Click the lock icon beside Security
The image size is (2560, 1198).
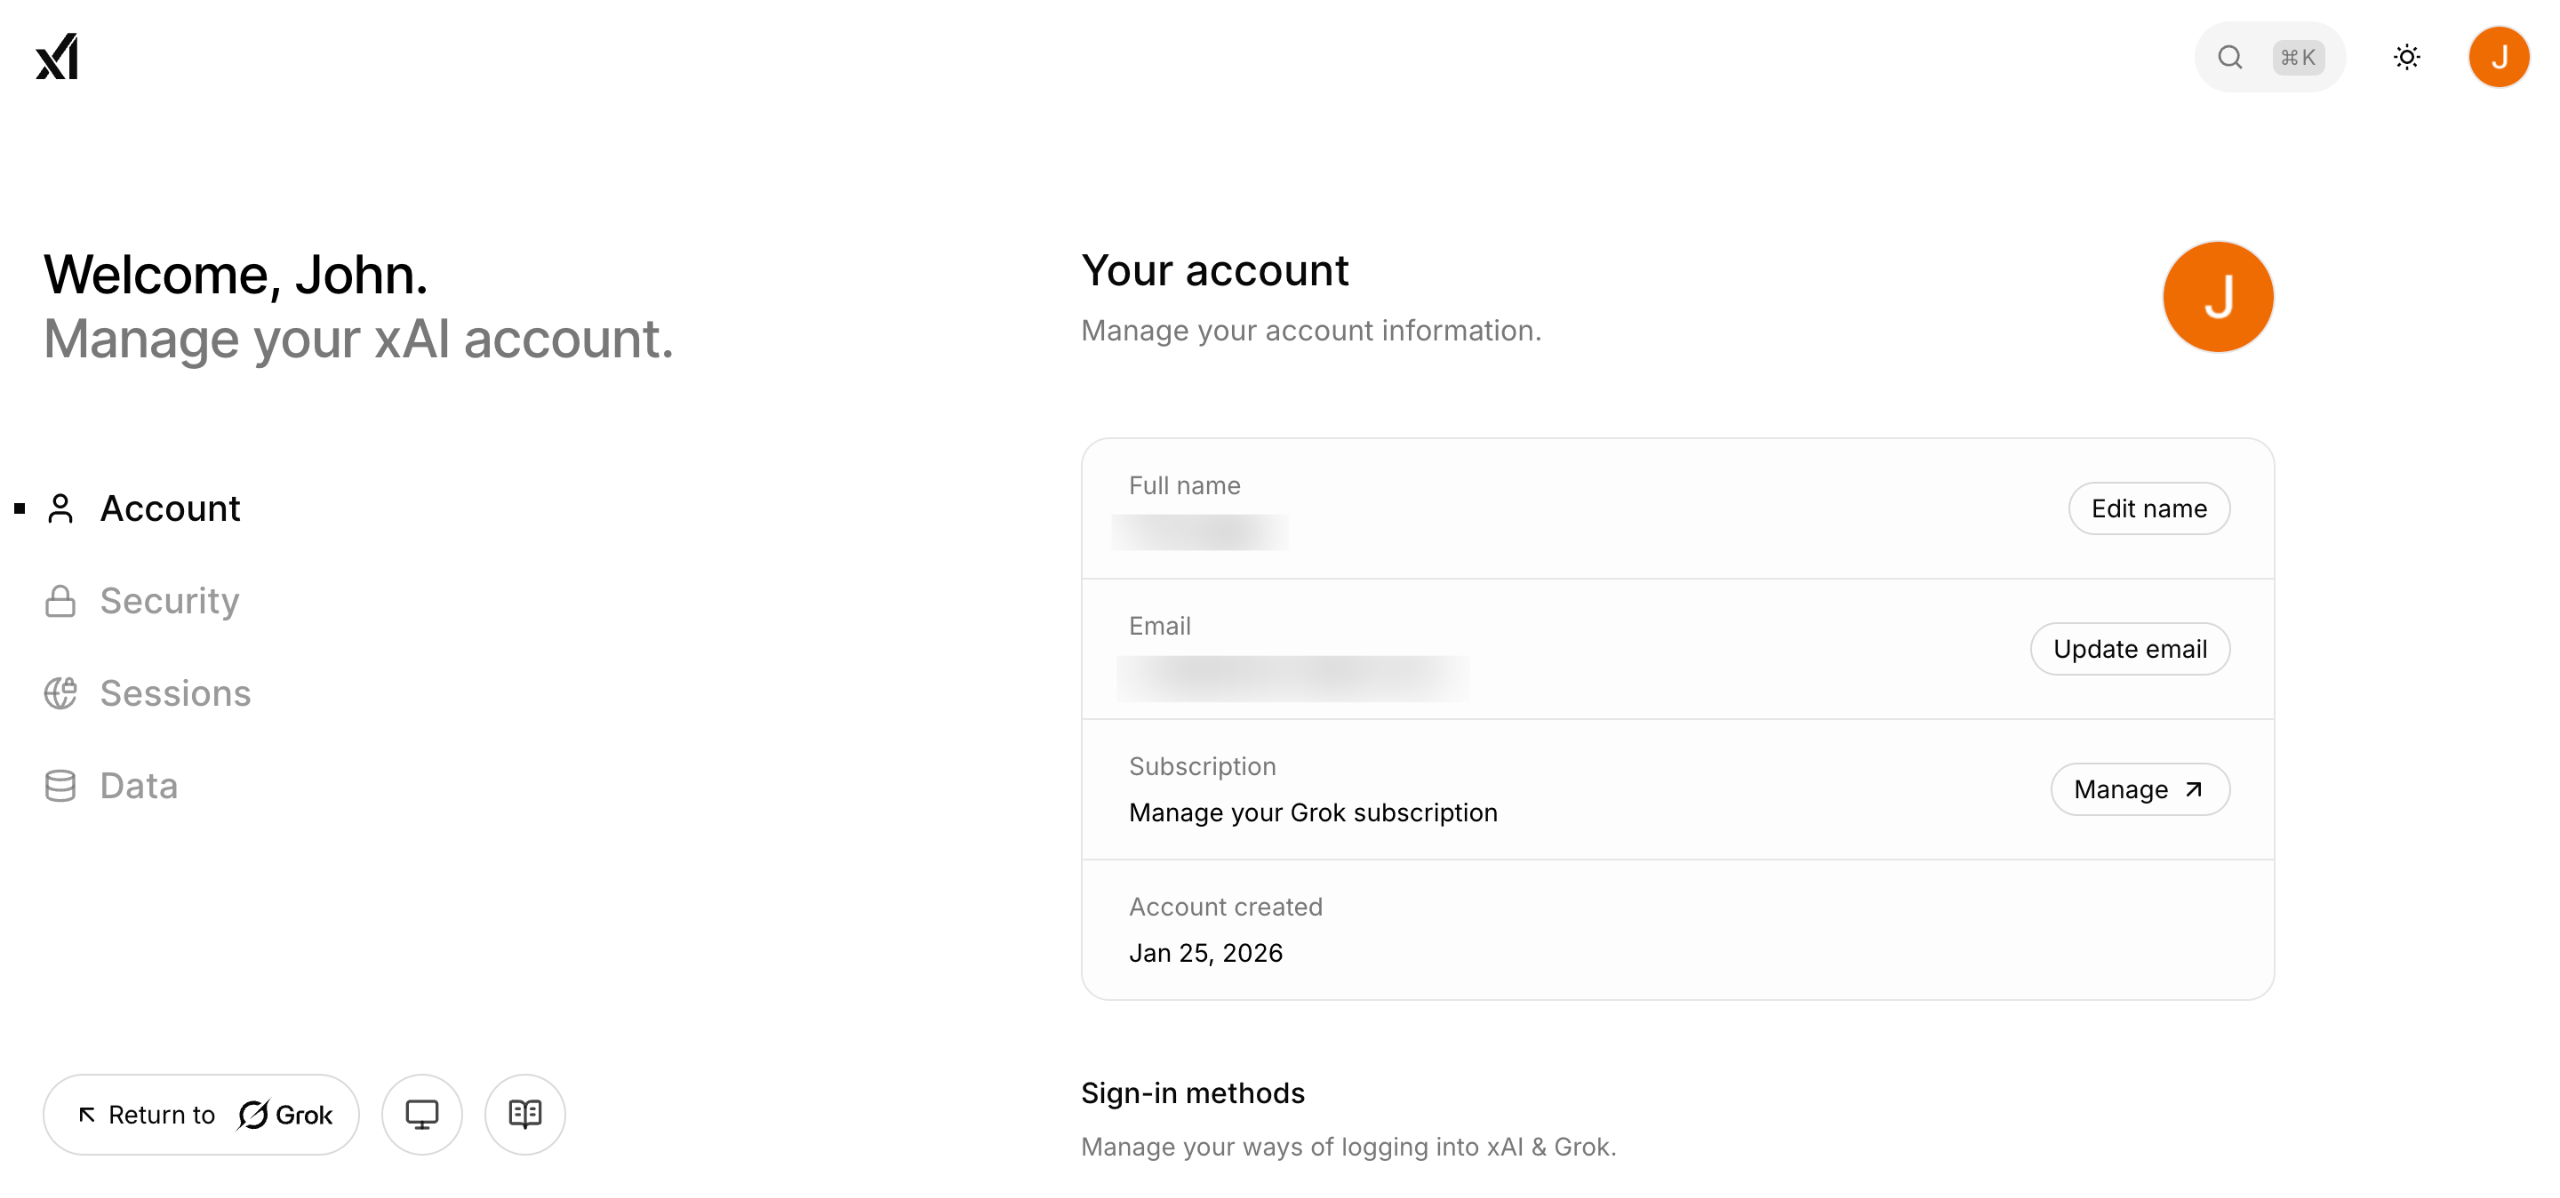(60, 601)
